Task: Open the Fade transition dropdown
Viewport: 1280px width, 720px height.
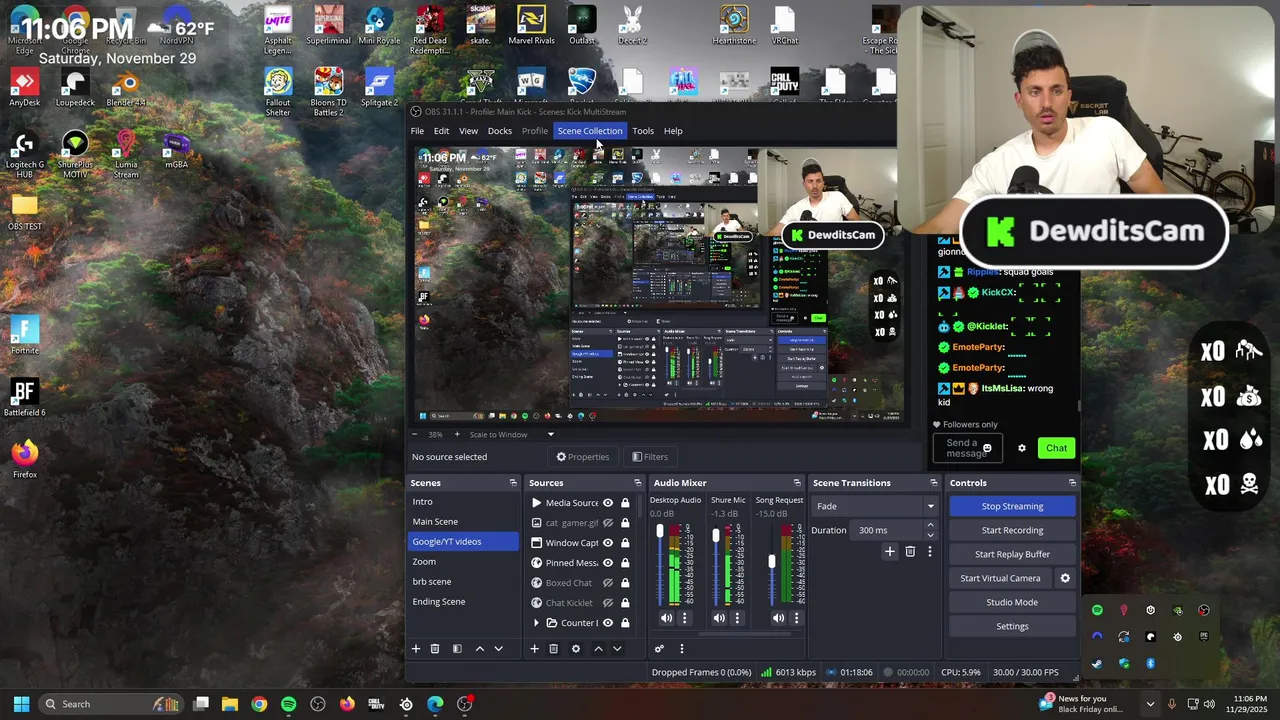Action: click(x=874, y=506)
